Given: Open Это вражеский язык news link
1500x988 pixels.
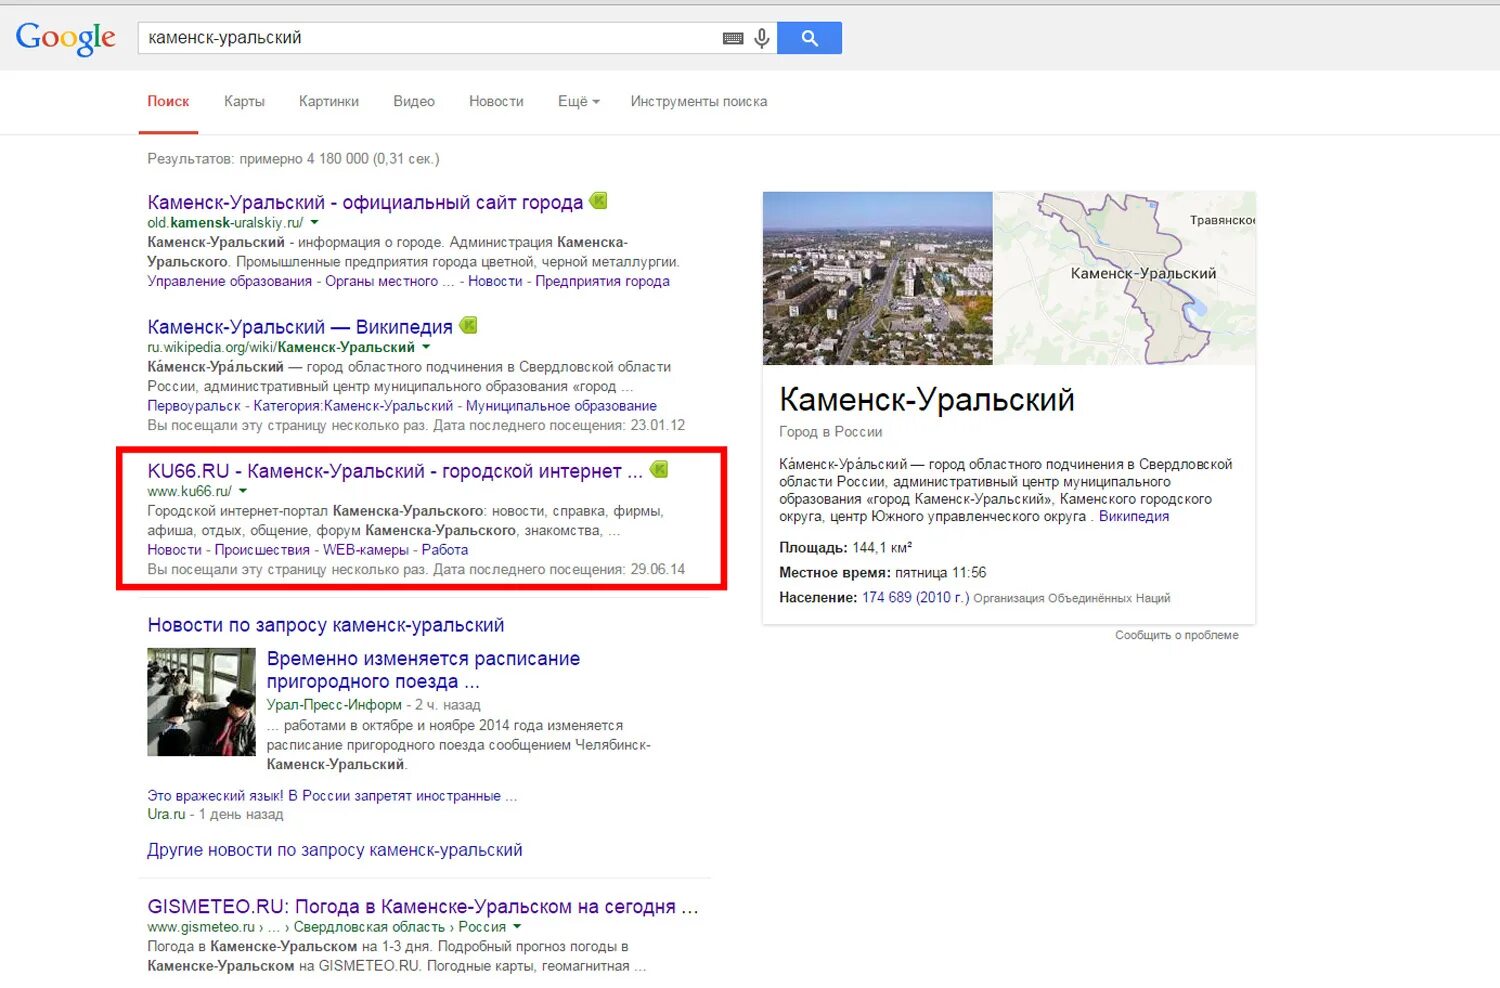Looking at the screenshot, I should tap(332, 795).
